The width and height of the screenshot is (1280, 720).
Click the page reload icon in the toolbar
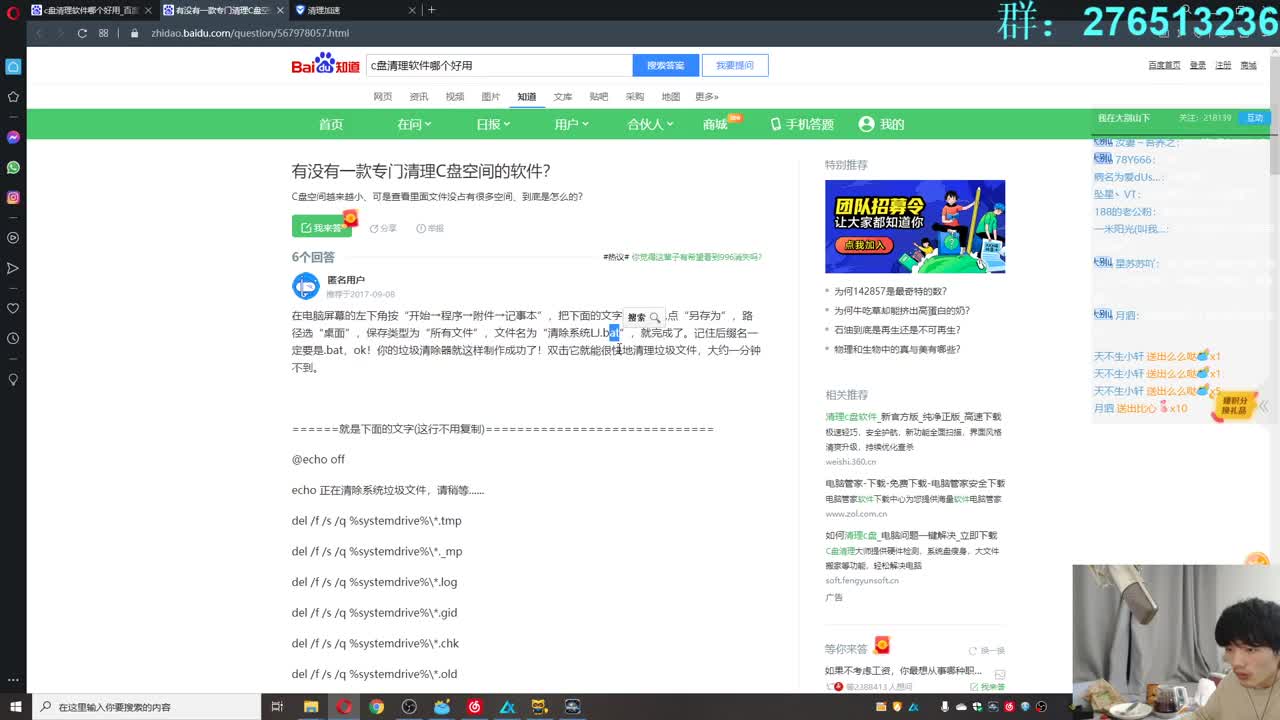(82, 32)
